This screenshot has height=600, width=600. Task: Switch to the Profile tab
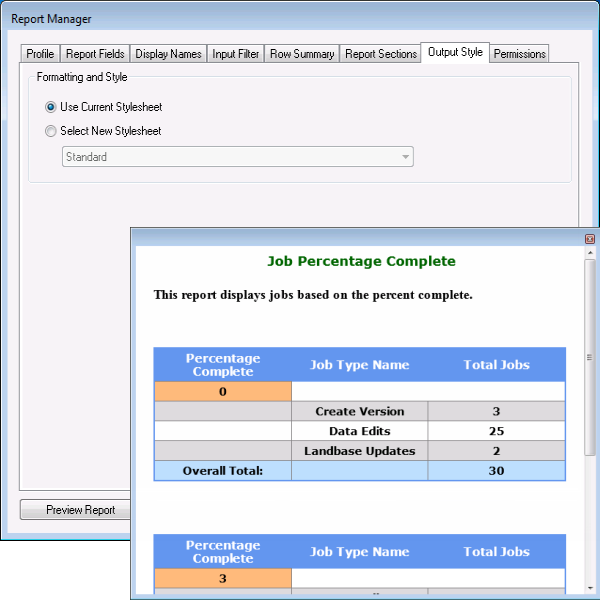(40, 54)
